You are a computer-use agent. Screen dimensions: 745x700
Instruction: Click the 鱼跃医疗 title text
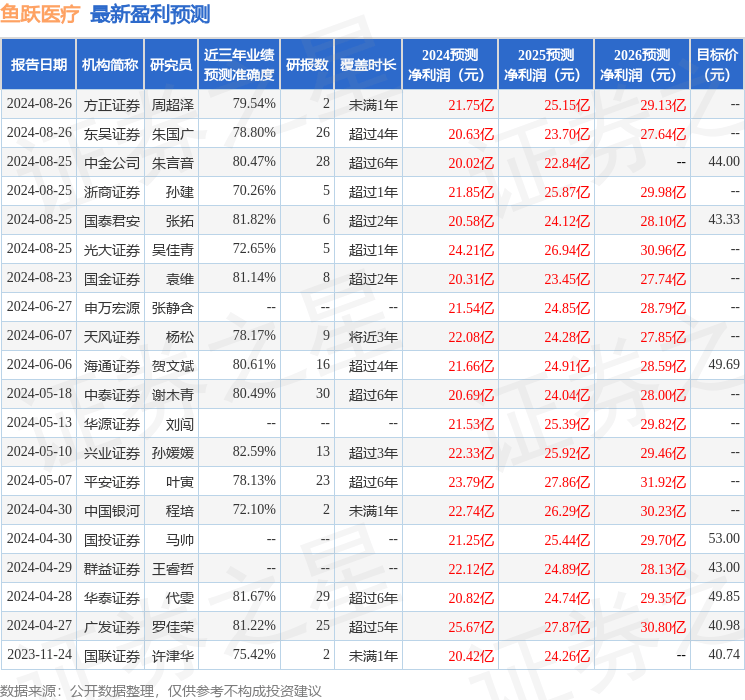41,14
